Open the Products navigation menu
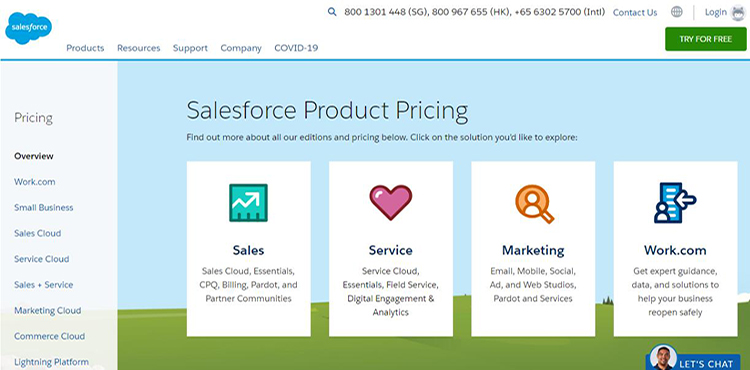Screen dimensions: 750x370 85,48
